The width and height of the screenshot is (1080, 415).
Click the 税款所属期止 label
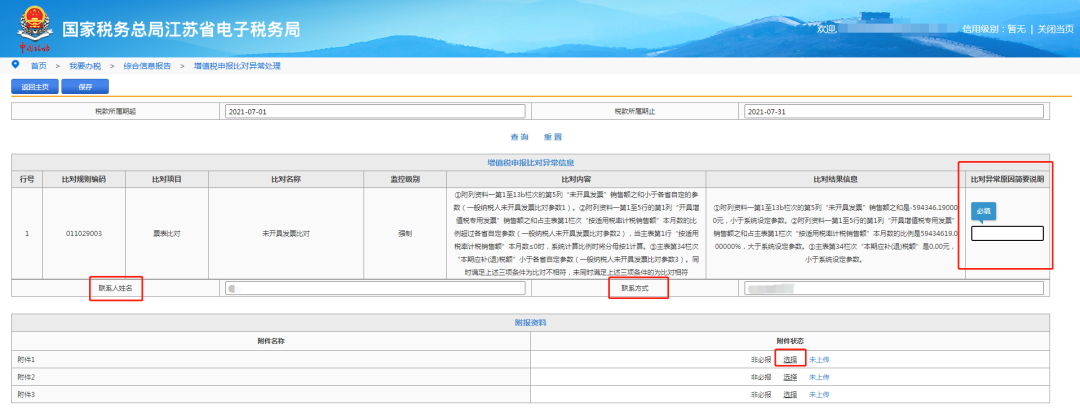(x=635, y=111)
